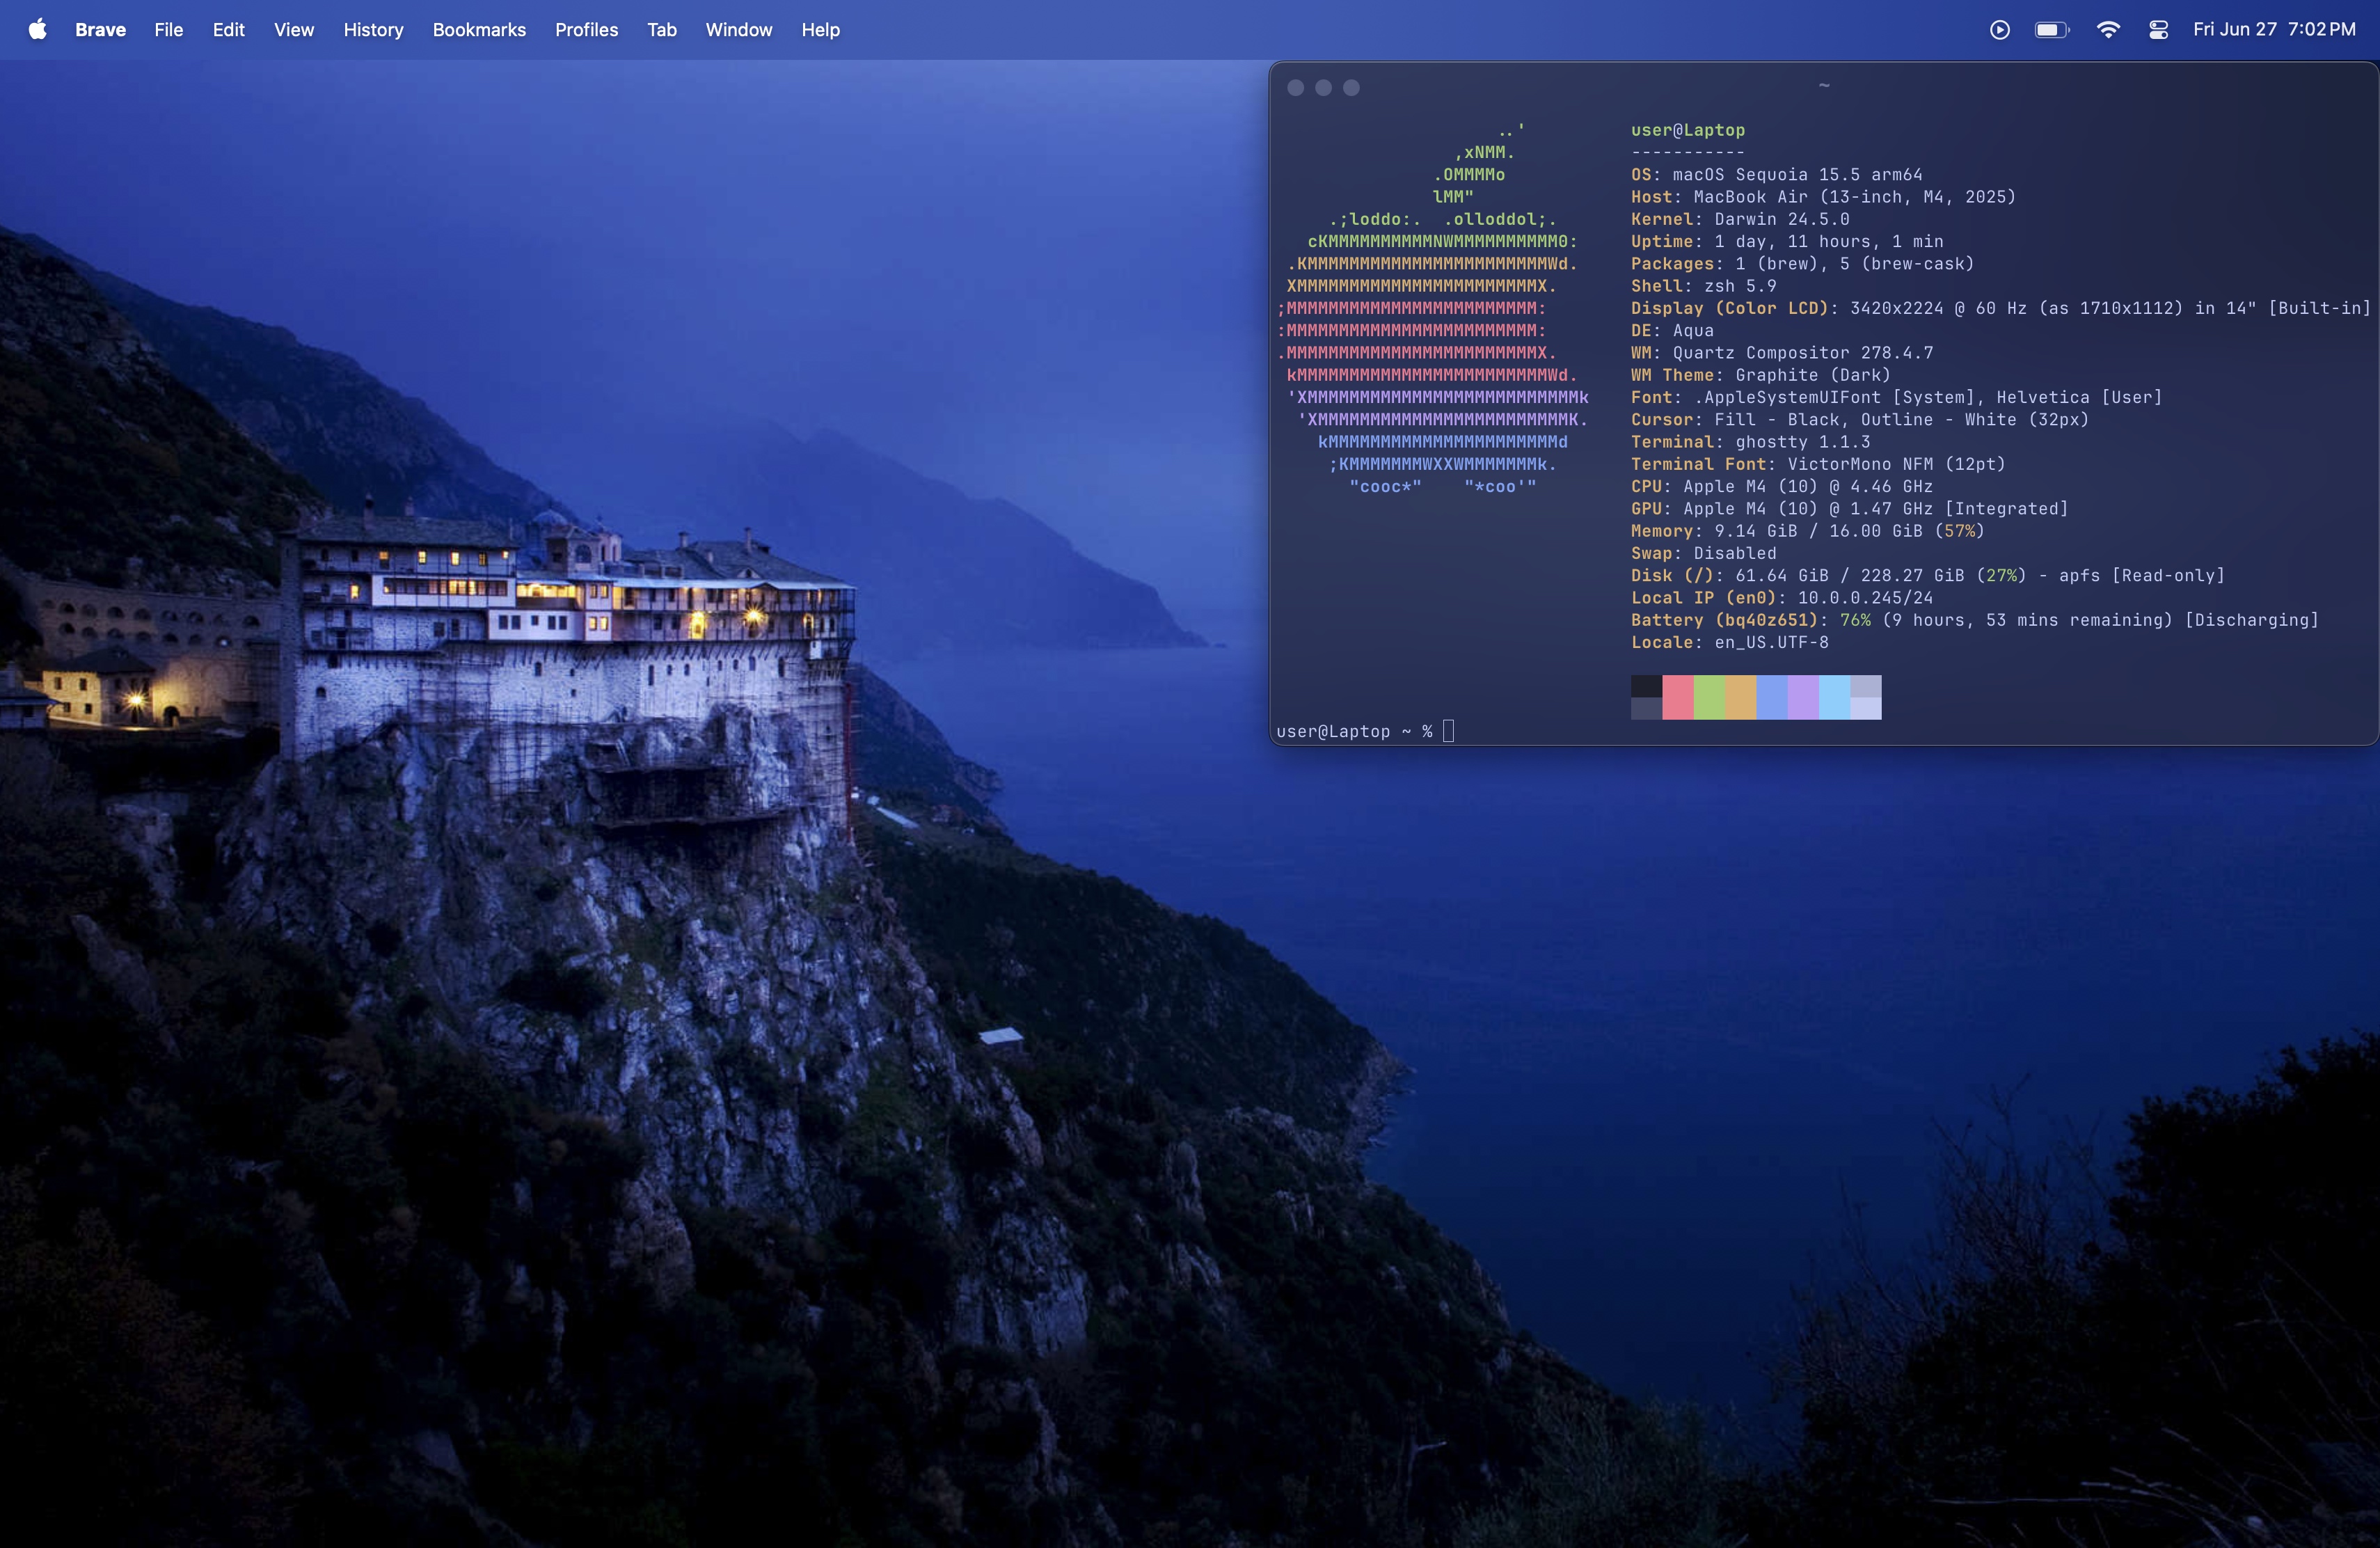Click the date and time clock
The height and width of the screenshot is (1548, 2380).
coord(2274,30)
